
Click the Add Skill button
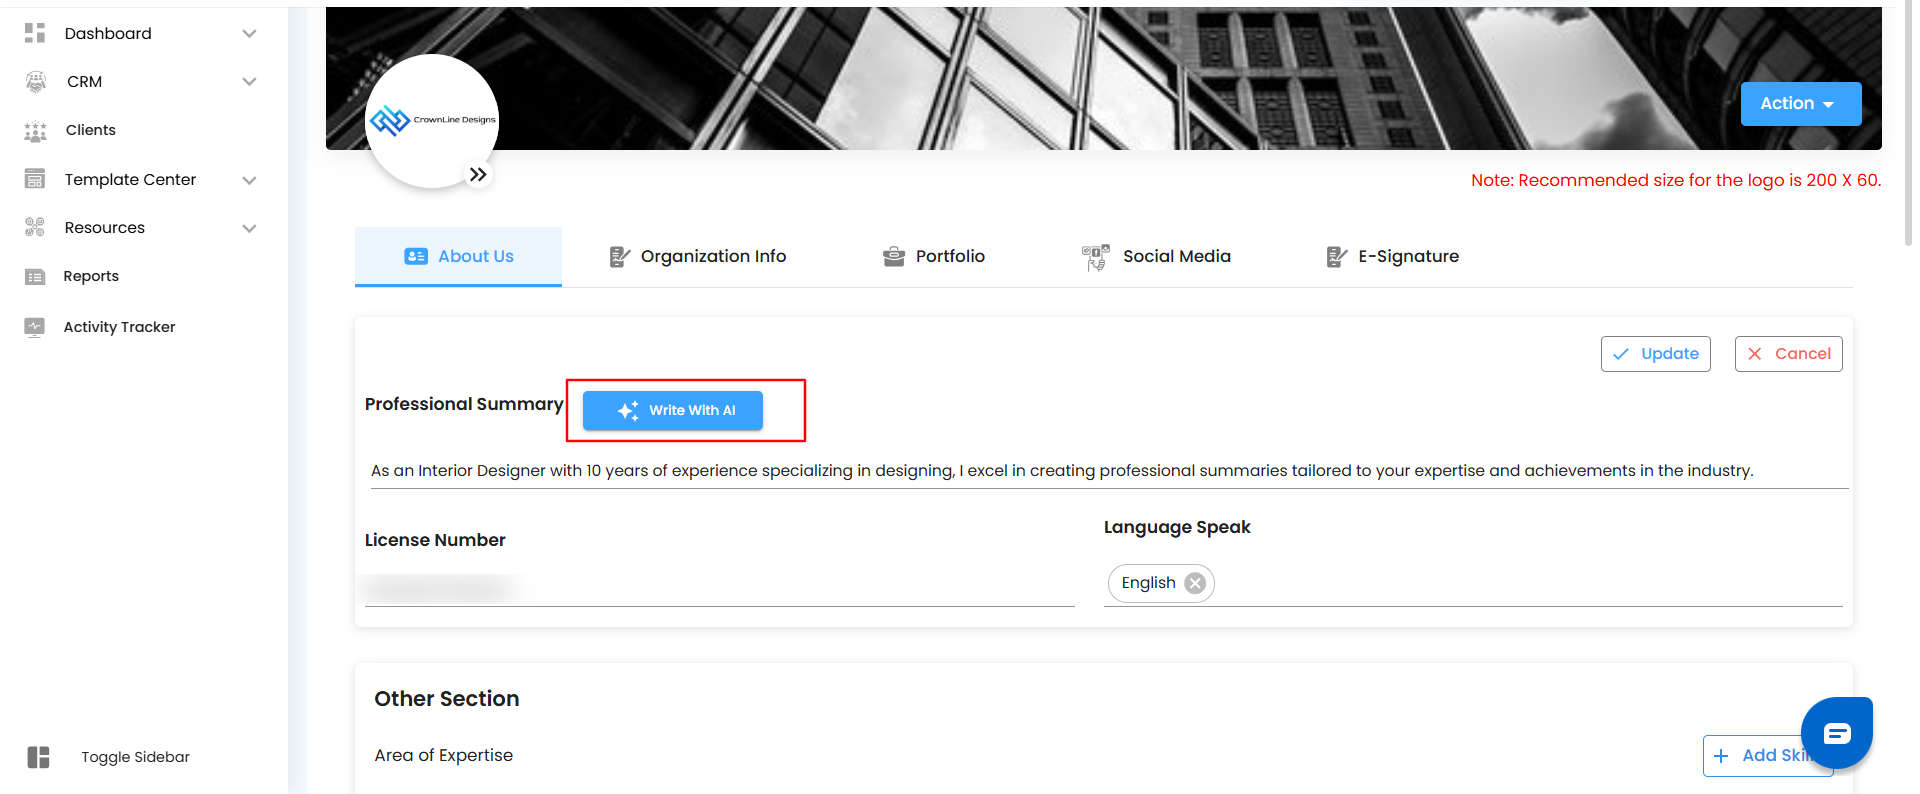click(1768, 756)
